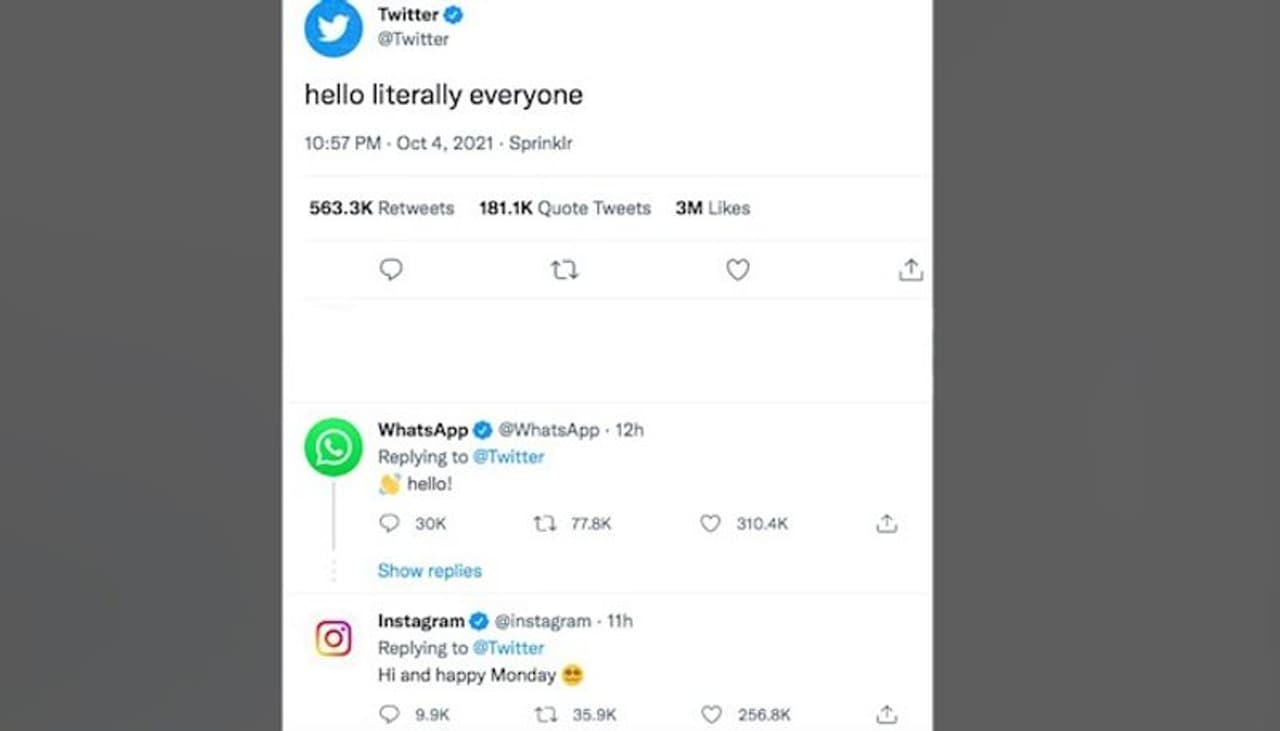The image size is (1280, 731).
Task: Click the reply icon under the main tweet
Action: (x=391, y=270)
